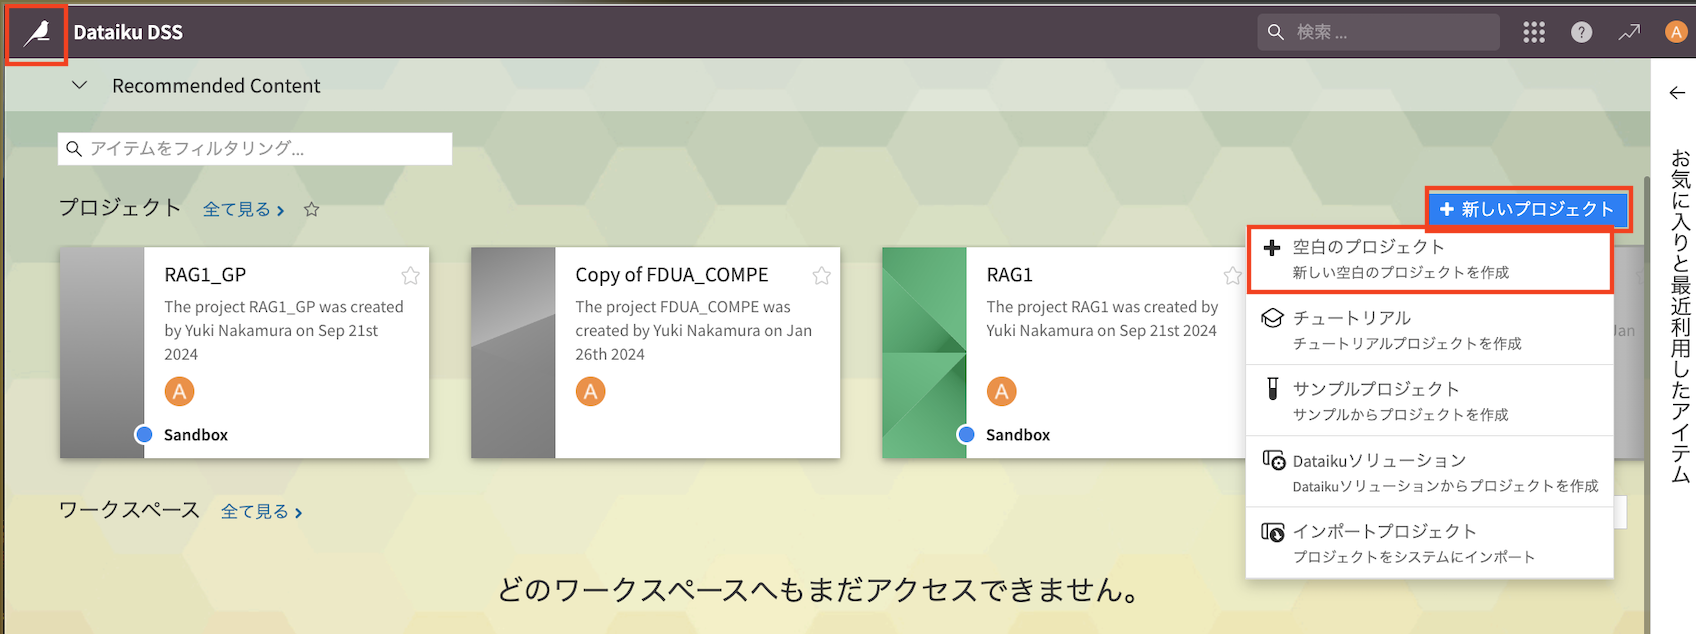Click owner avatar on Copy of FDUA_COMPE card

(x=590, y=392)
